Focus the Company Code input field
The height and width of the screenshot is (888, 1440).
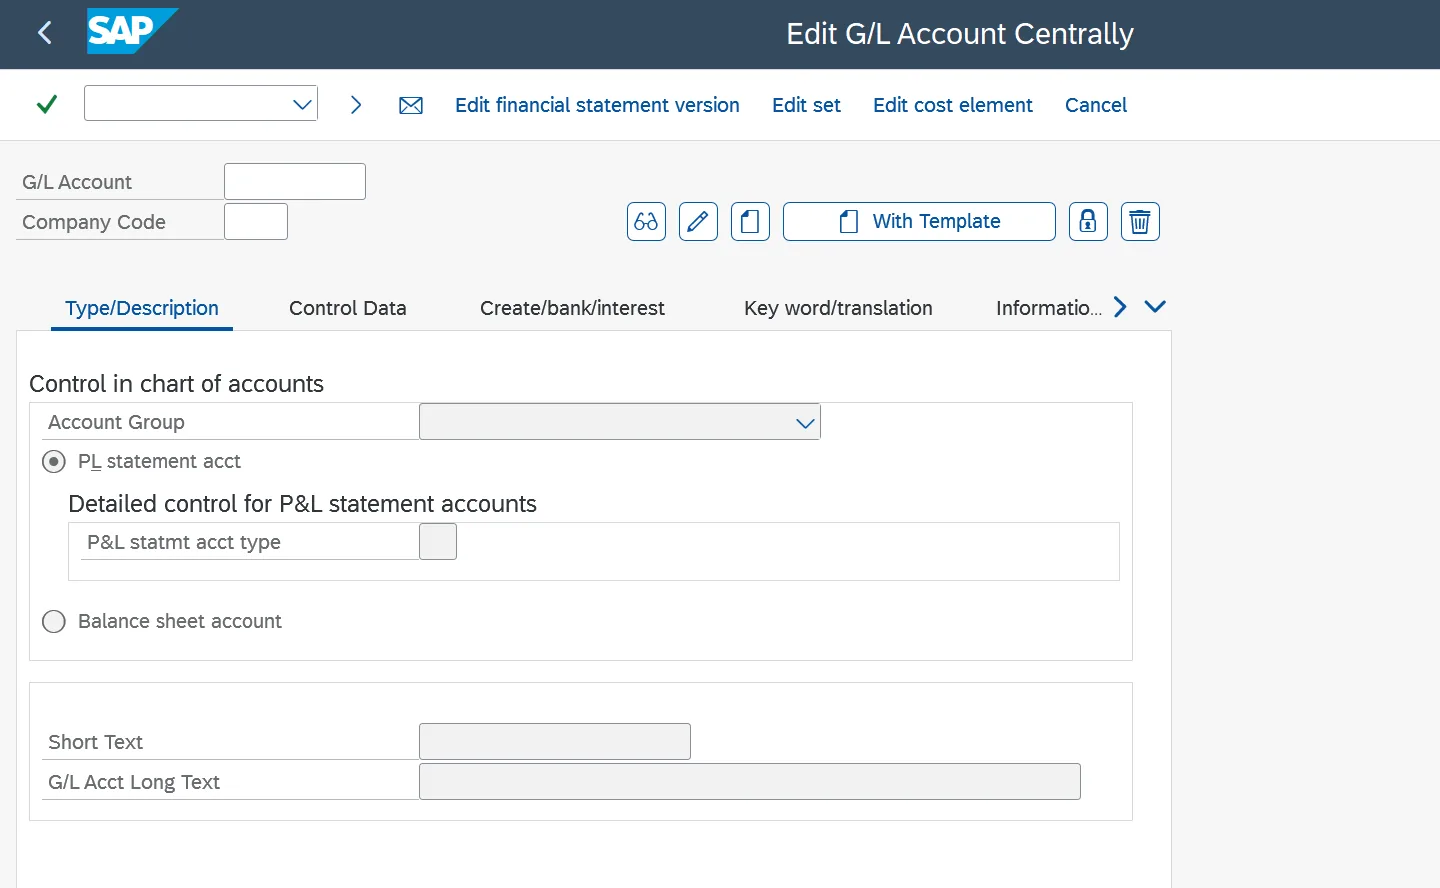tap(256, 221)
